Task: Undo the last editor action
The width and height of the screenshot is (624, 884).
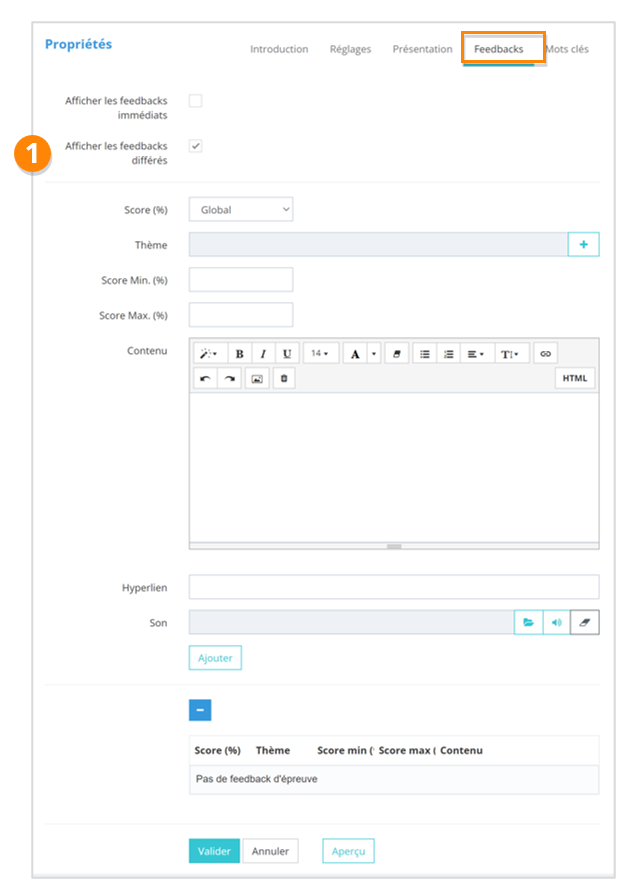Action: [x=205, y=379]
